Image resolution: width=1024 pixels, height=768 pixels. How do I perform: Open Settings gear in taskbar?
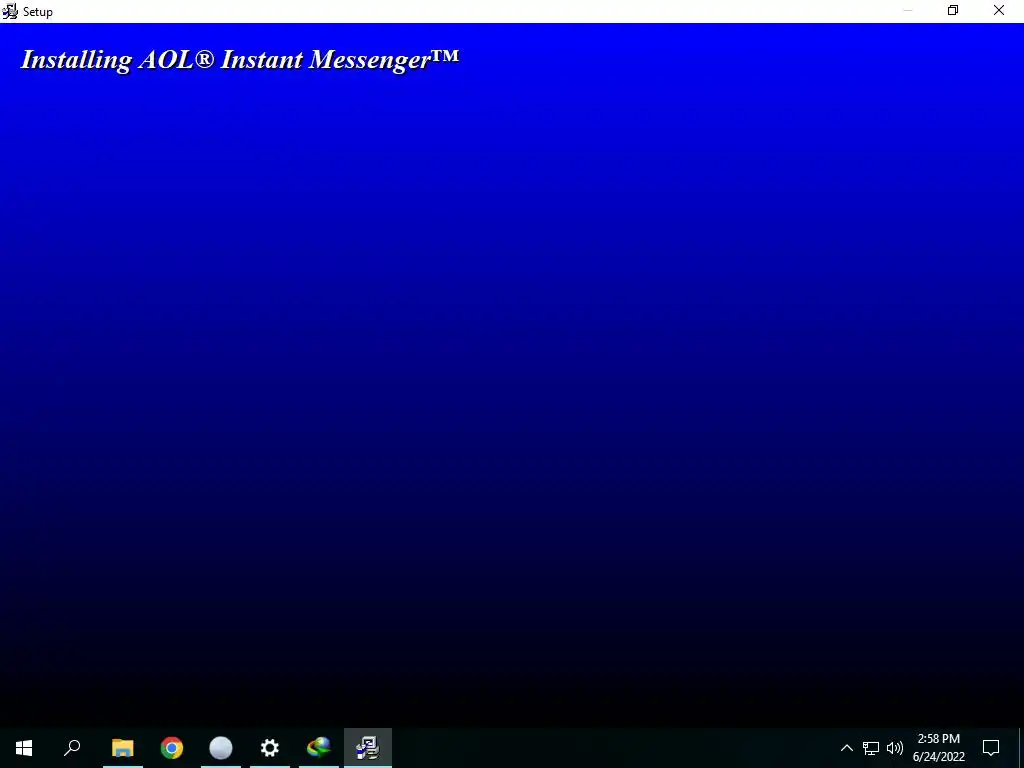pyautogui.click(x=270, y=748)
